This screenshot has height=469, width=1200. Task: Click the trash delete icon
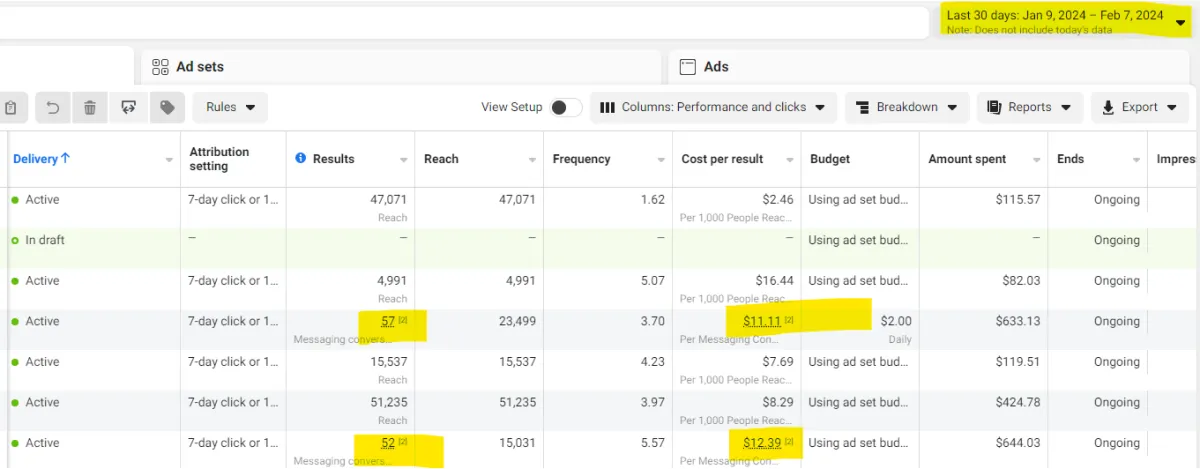90,107
